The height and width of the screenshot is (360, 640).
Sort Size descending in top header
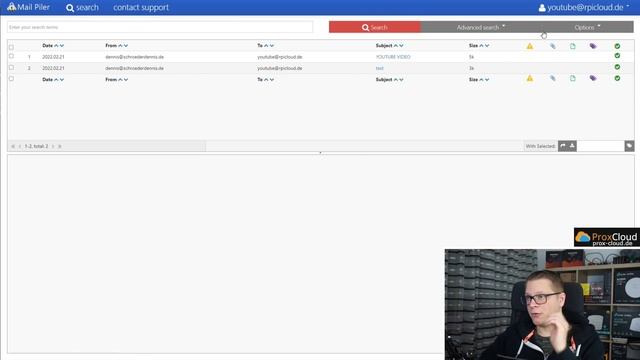(x=487, y=46)
